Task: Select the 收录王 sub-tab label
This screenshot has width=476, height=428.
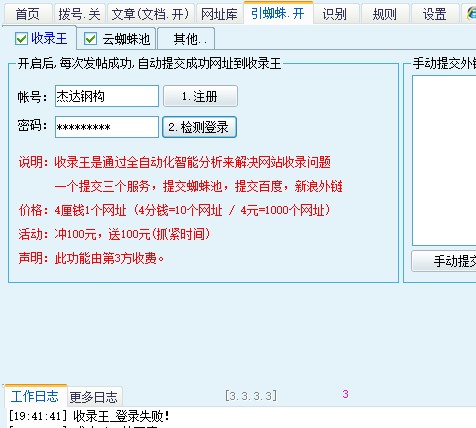Action: [x=49, y=39]
